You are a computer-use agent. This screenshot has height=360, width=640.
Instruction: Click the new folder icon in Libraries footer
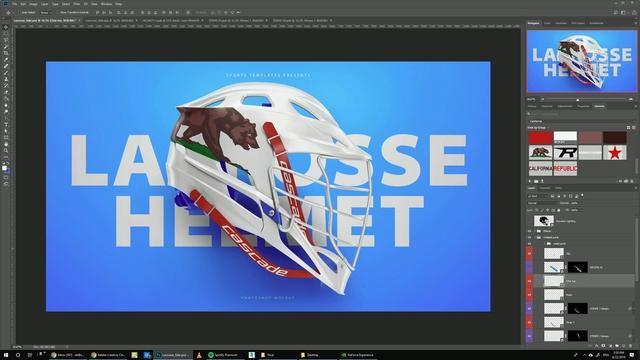point(536,181)
